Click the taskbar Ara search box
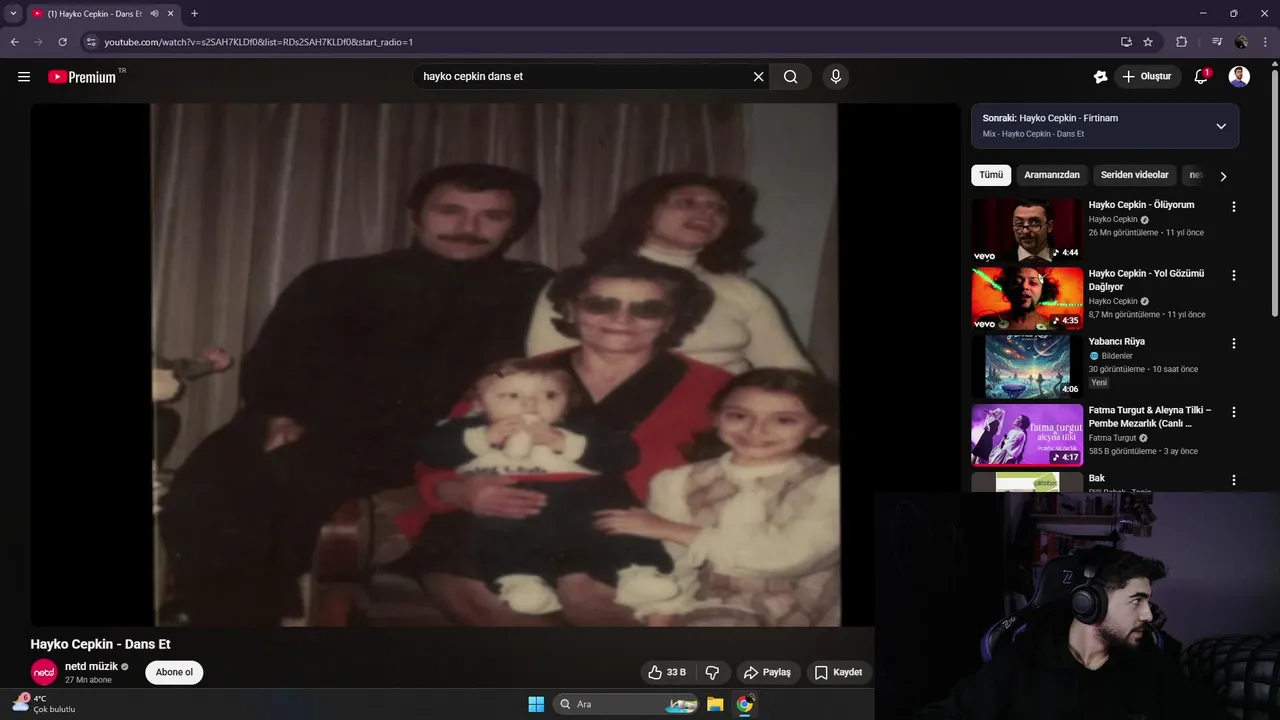 [626, 704]
